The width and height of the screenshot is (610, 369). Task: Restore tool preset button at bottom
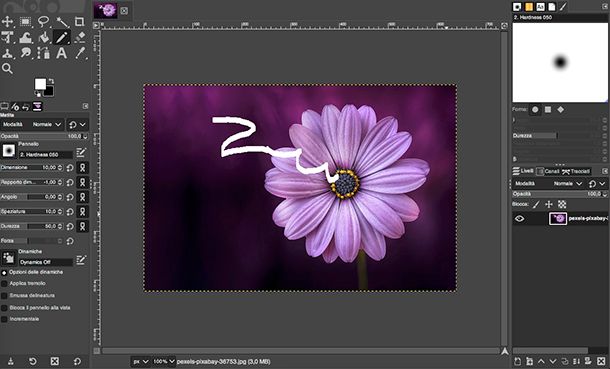33,361
